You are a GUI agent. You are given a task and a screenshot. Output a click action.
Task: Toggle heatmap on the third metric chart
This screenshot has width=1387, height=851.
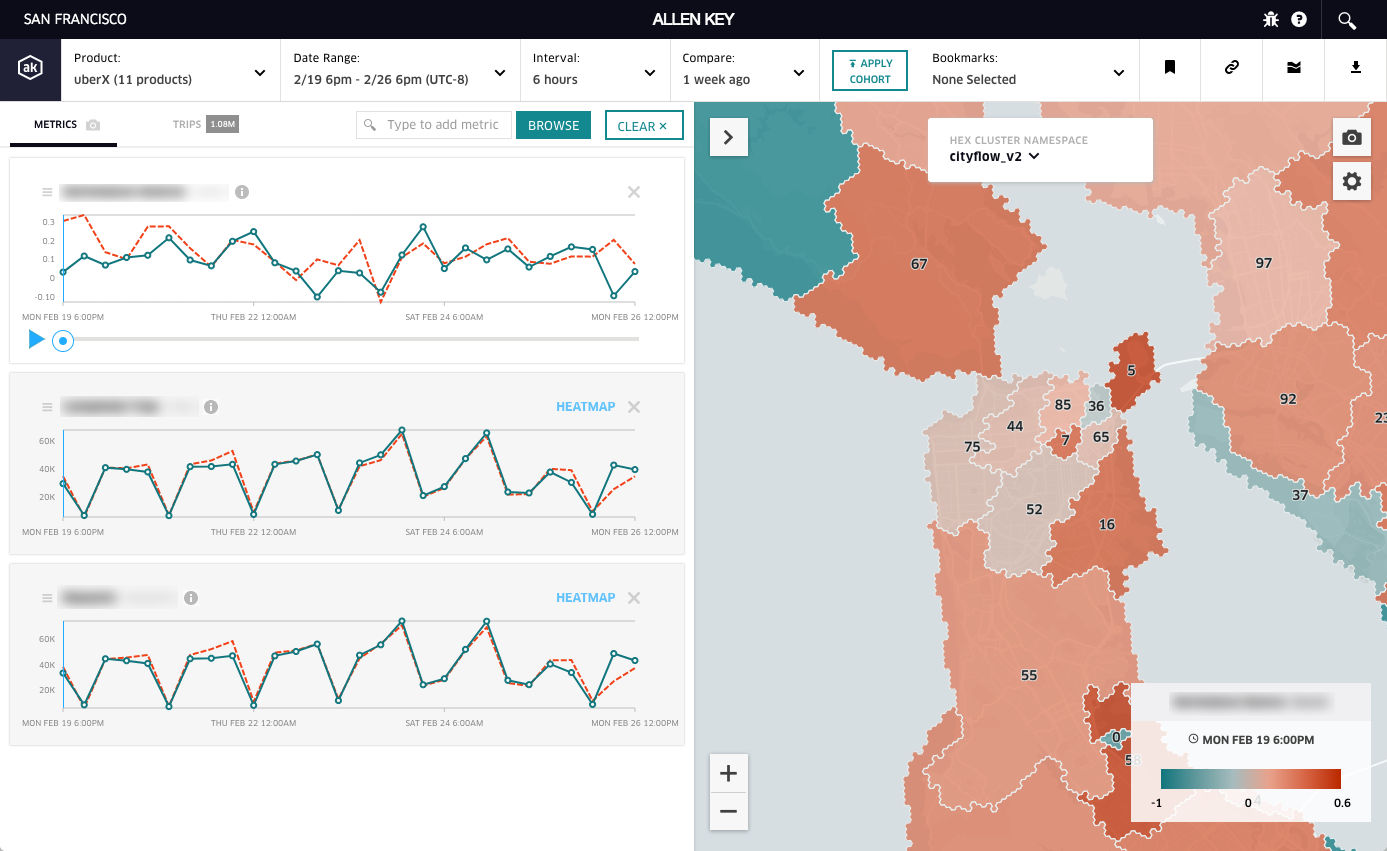pos(585,598)
